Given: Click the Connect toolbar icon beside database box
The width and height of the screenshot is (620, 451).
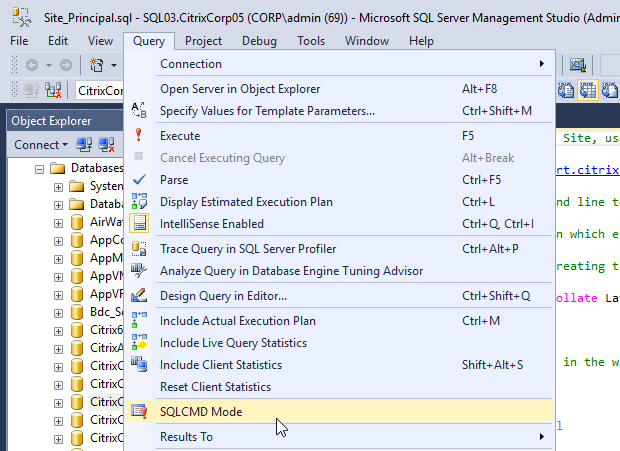Looking at the screenshot, I should point(31,90).
